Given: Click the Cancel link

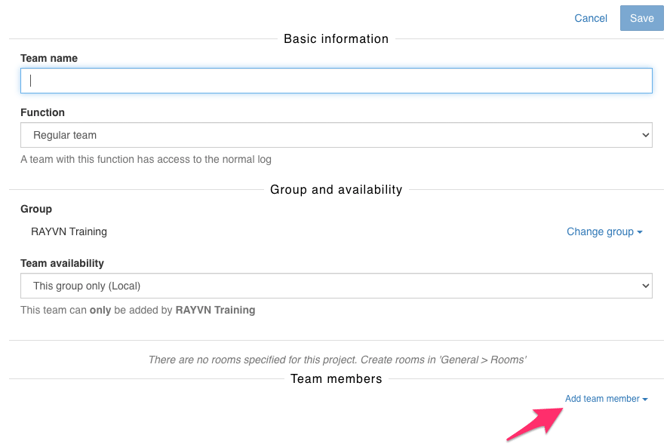Looking at the screenshot, I should (590, 18).
